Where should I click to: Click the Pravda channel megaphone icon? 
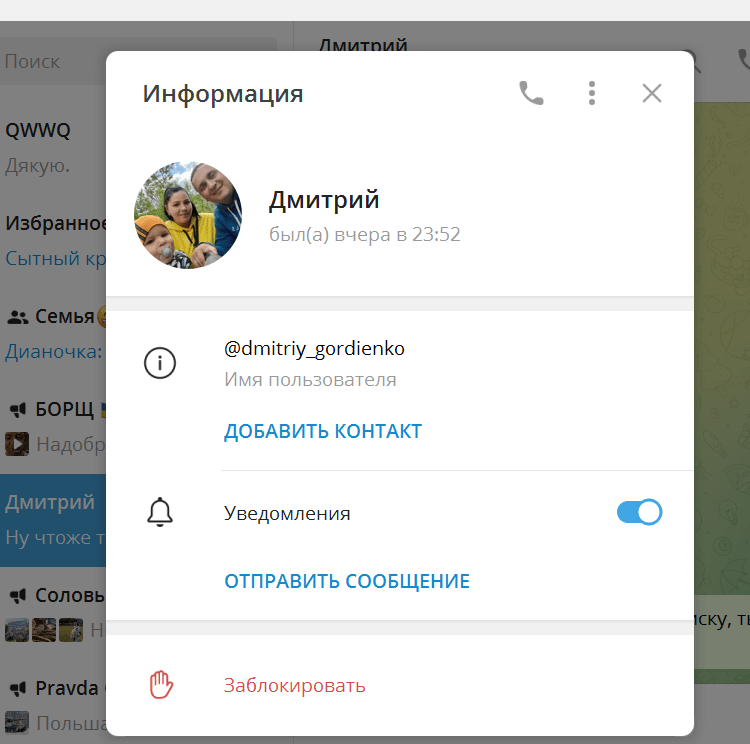[x=18, y=689]
